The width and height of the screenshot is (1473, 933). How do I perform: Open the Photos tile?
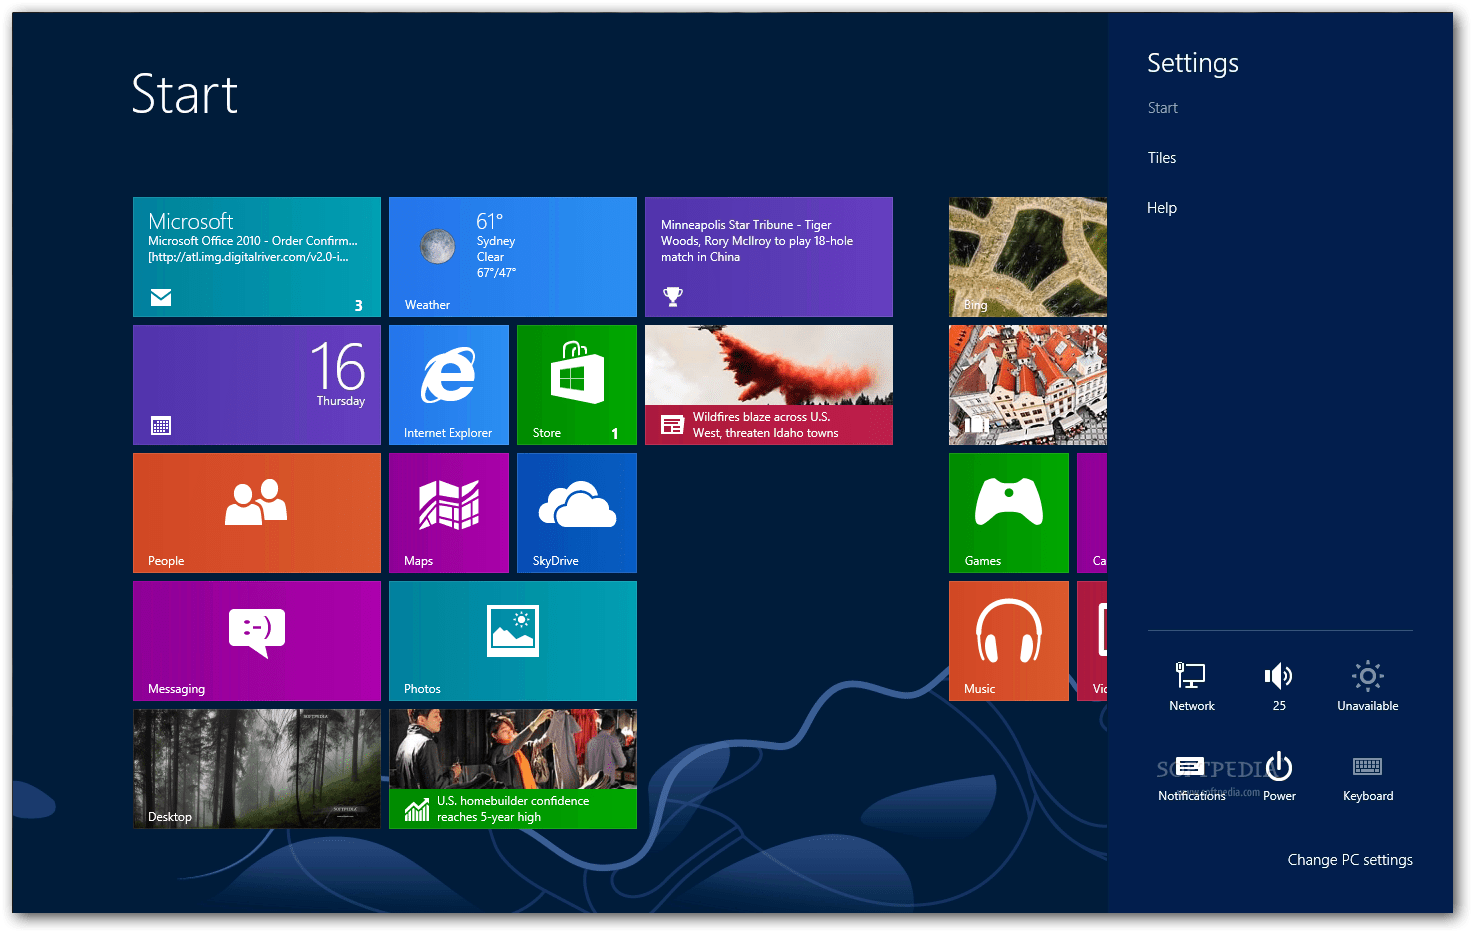[513, 641]
